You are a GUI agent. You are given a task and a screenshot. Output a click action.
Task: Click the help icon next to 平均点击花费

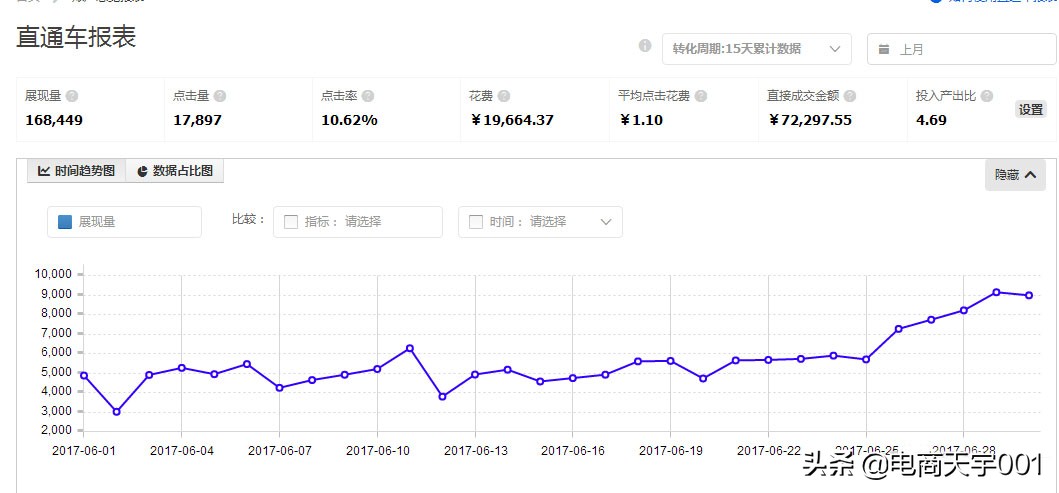pyautogui.click(x=701, y=97)
